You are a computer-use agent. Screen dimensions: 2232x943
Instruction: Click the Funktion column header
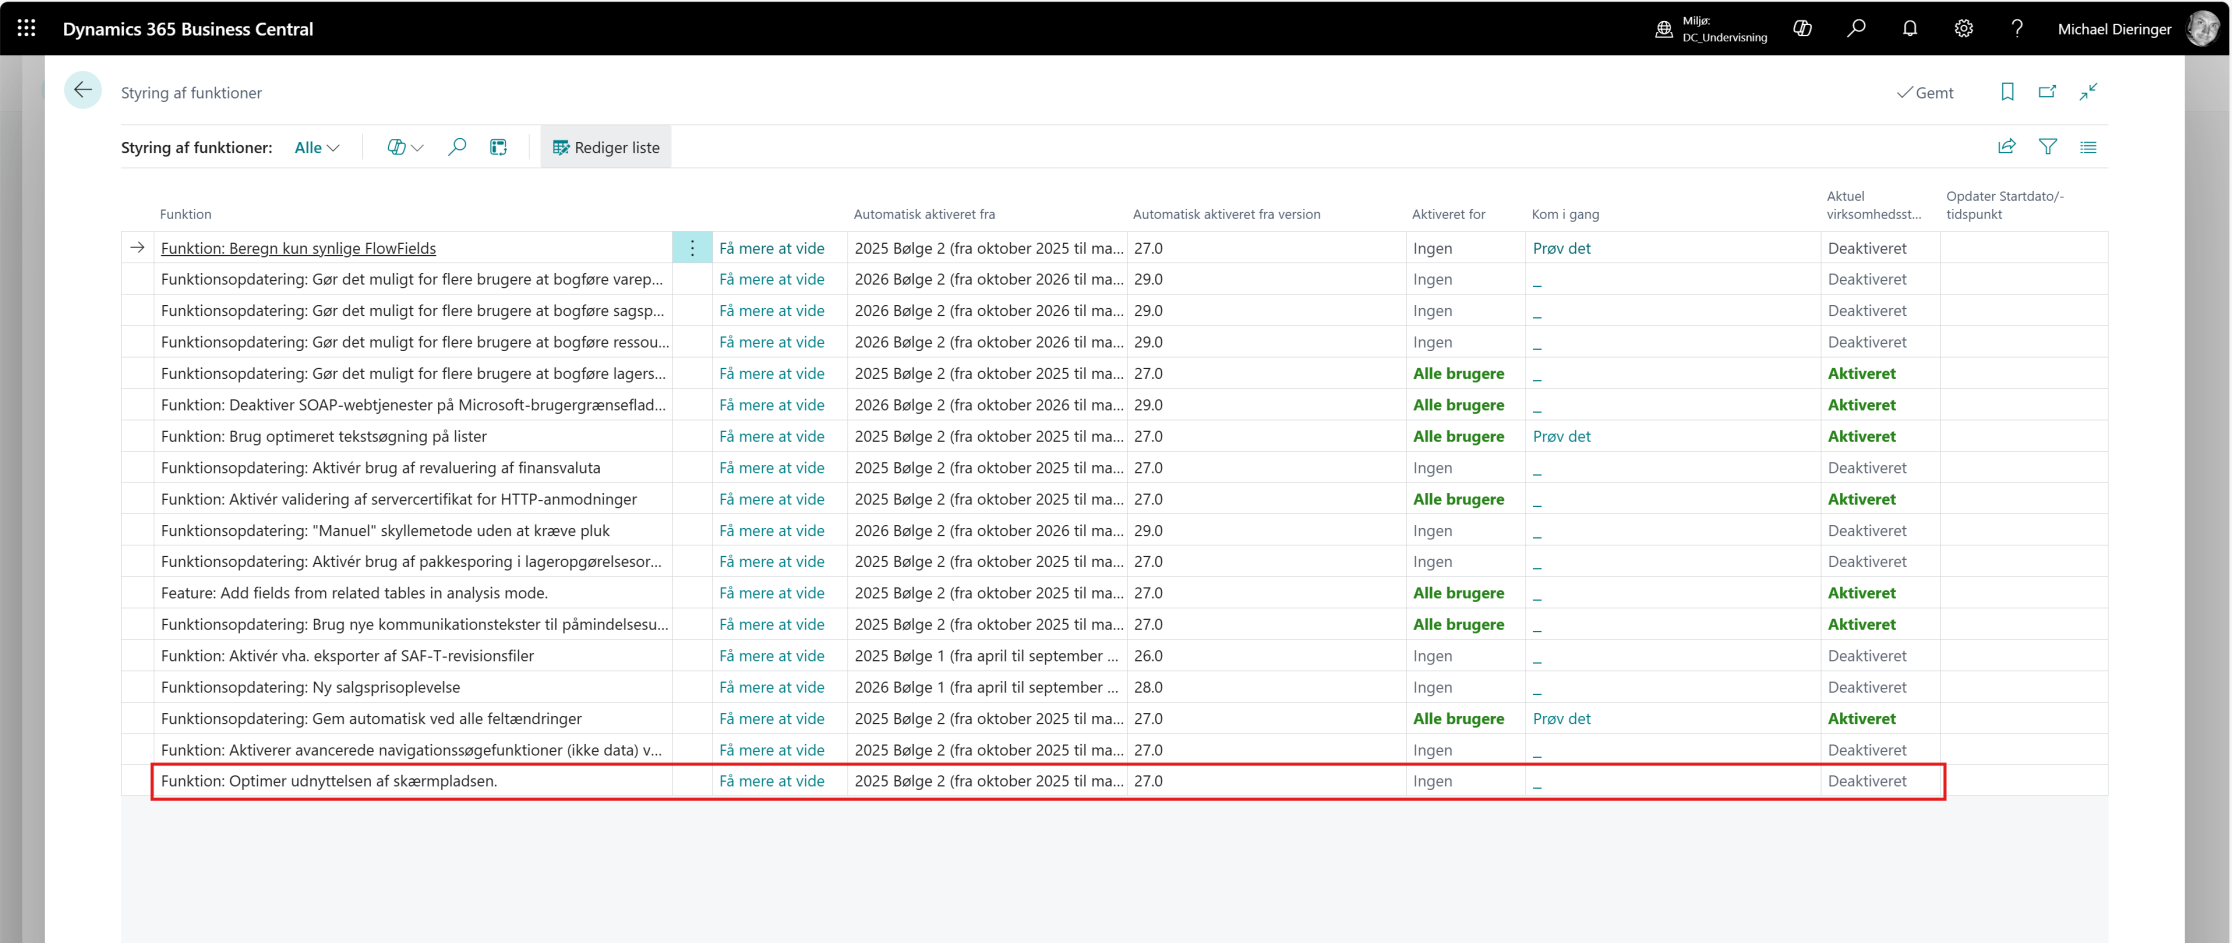click(186, 214)
